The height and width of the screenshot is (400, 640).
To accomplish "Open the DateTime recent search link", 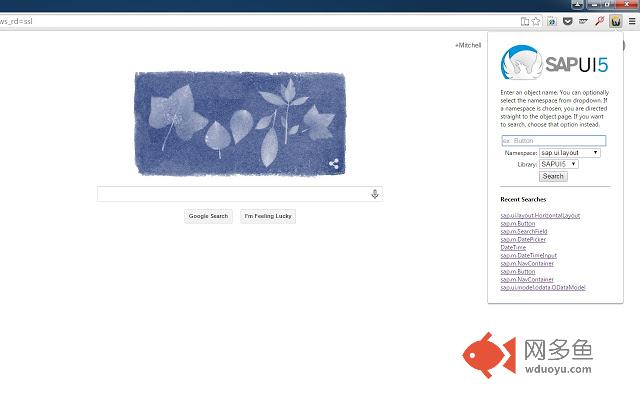I will click(x=513, y=247).
